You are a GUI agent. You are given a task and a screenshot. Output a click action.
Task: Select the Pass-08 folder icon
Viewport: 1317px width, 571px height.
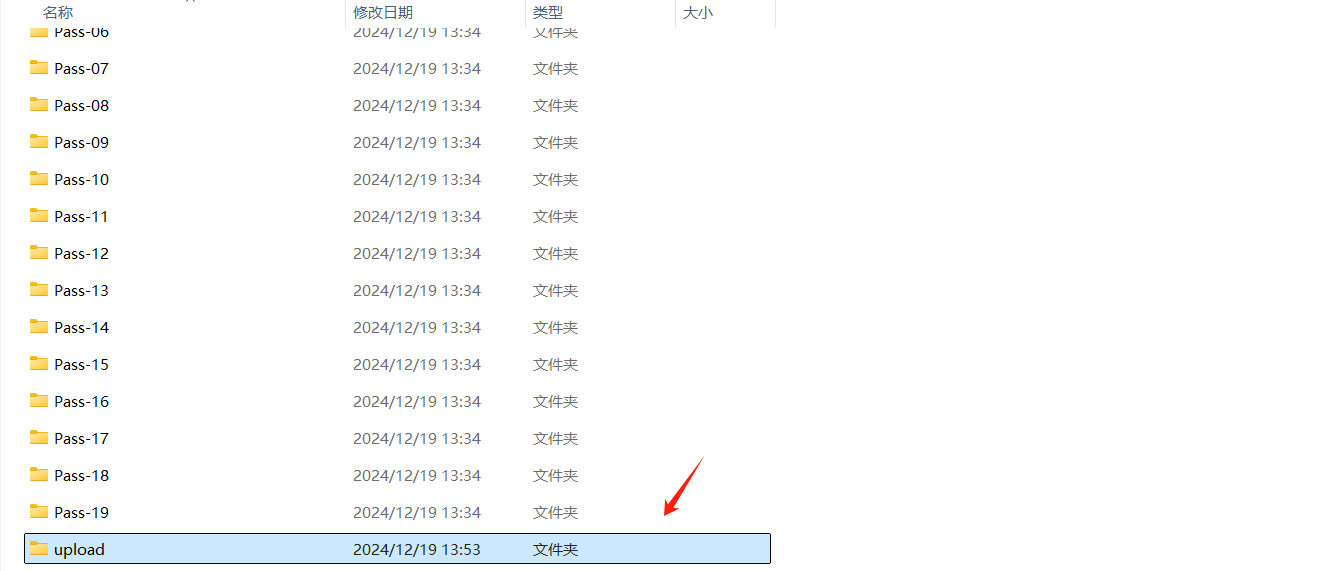[39, 105]
